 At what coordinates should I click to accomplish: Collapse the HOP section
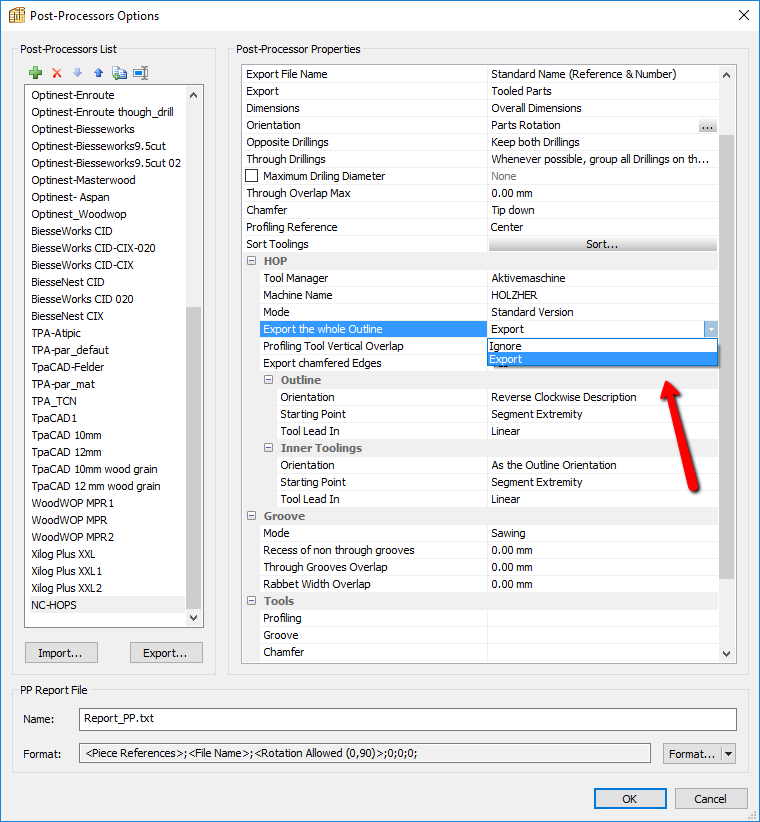tap(252, 261)
